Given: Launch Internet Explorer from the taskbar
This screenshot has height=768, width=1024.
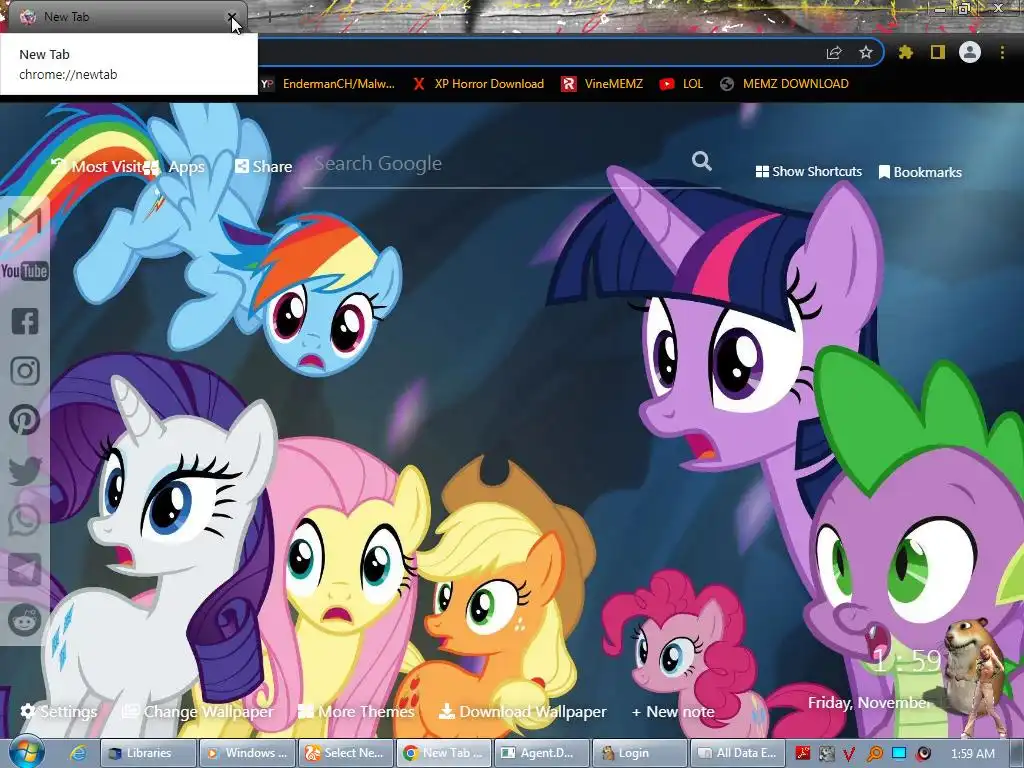Looking at the screenshot, I should tap(78, 753).
